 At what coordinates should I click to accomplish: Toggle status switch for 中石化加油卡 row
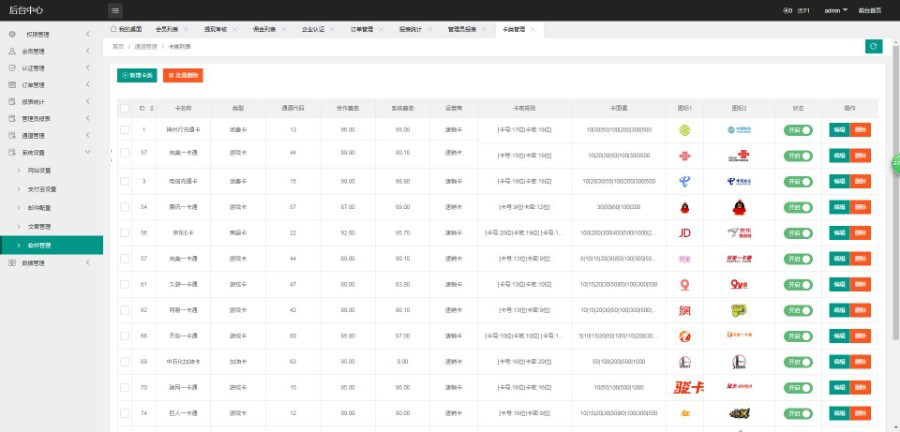click(x=797, y=362)
